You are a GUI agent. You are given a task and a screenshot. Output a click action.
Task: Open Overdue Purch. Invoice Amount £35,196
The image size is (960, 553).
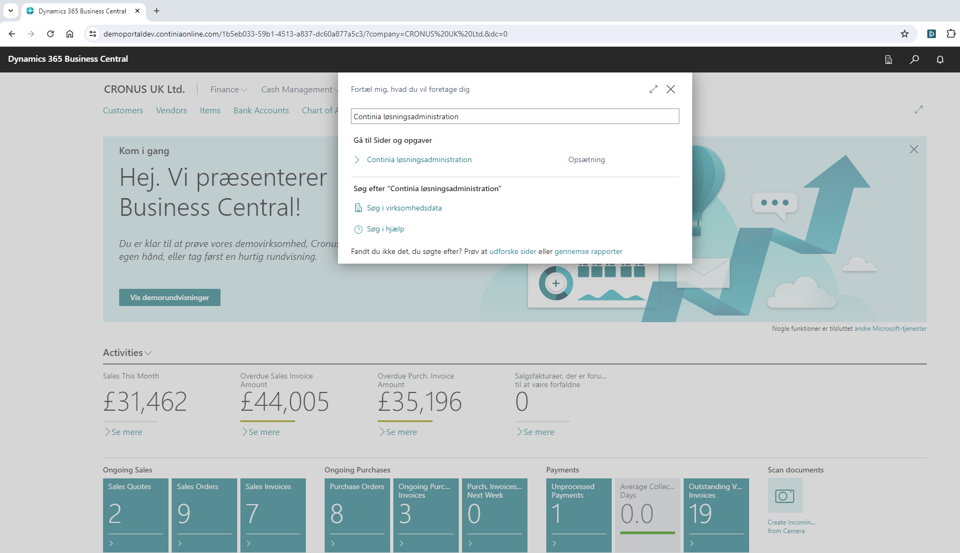(420, 402)
